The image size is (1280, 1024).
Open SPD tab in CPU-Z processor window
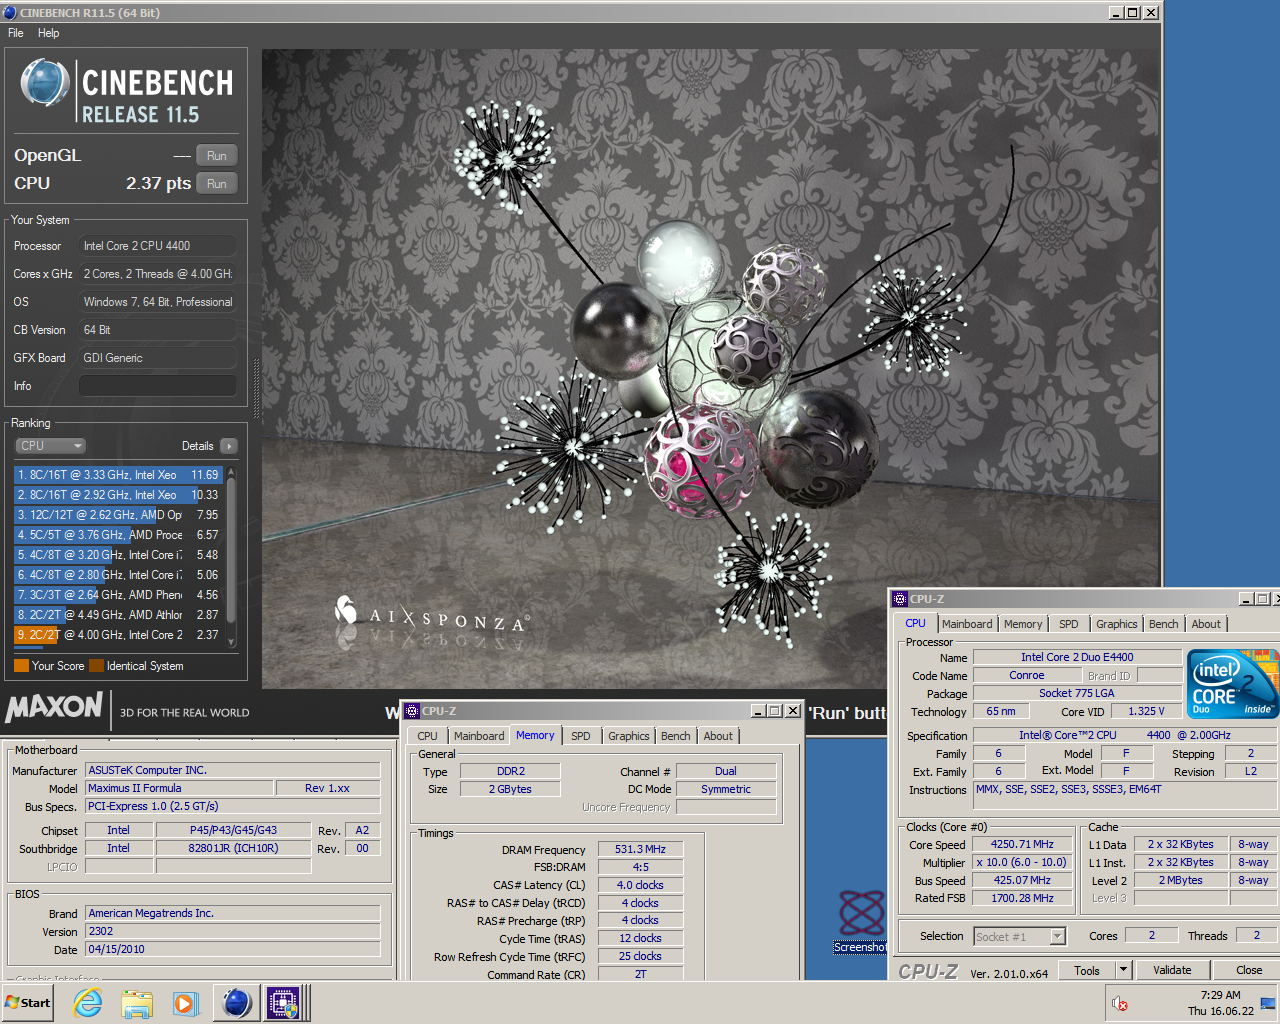(x=1069, y=624)
